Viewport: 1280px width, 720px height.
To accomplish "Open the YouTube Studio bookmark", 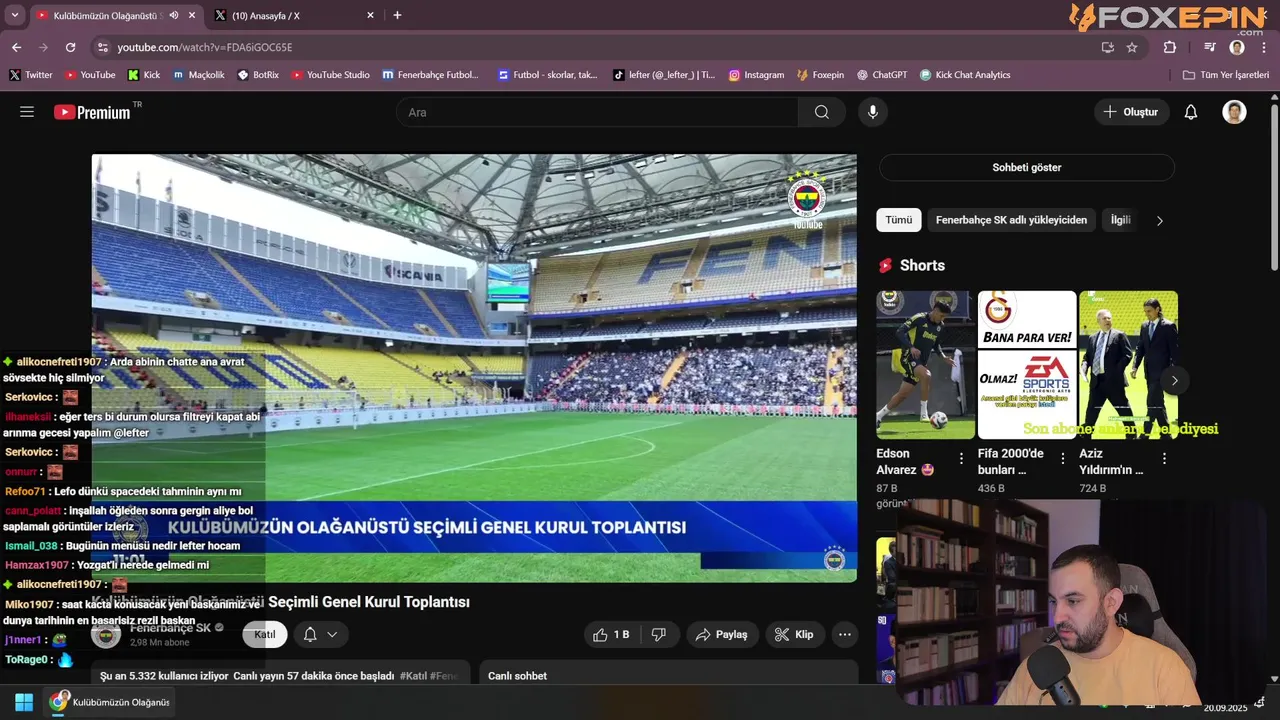I will point(331,75).
